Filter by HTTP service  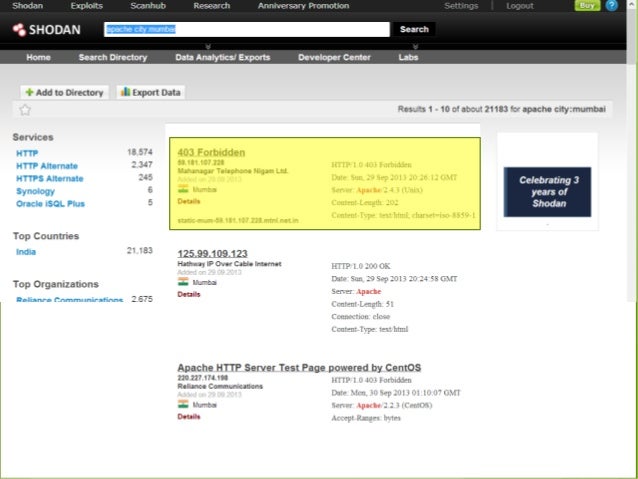(27, 153)
